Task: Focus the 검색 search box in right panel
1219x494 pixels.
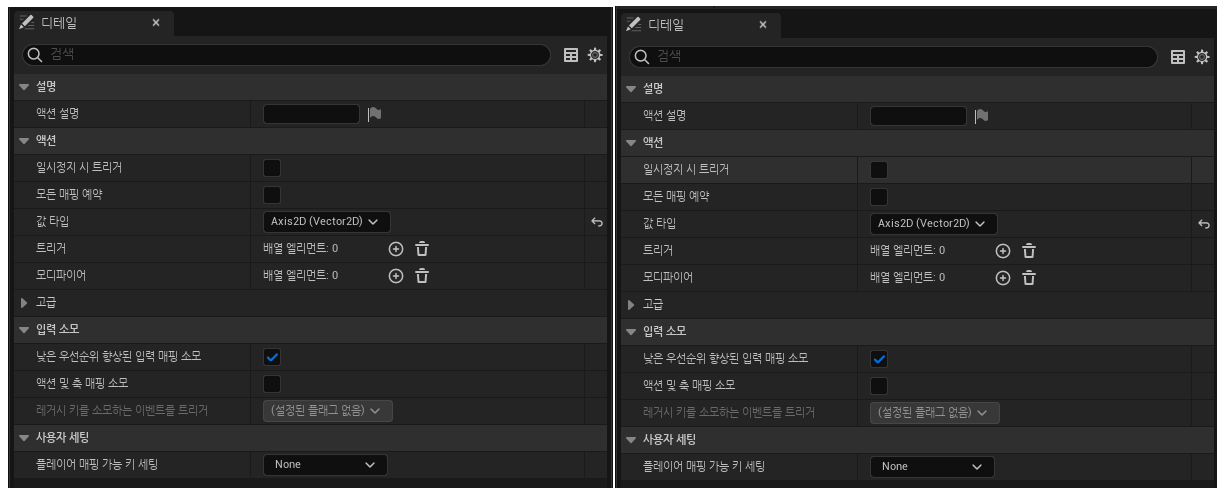Action: coord(893,57)
